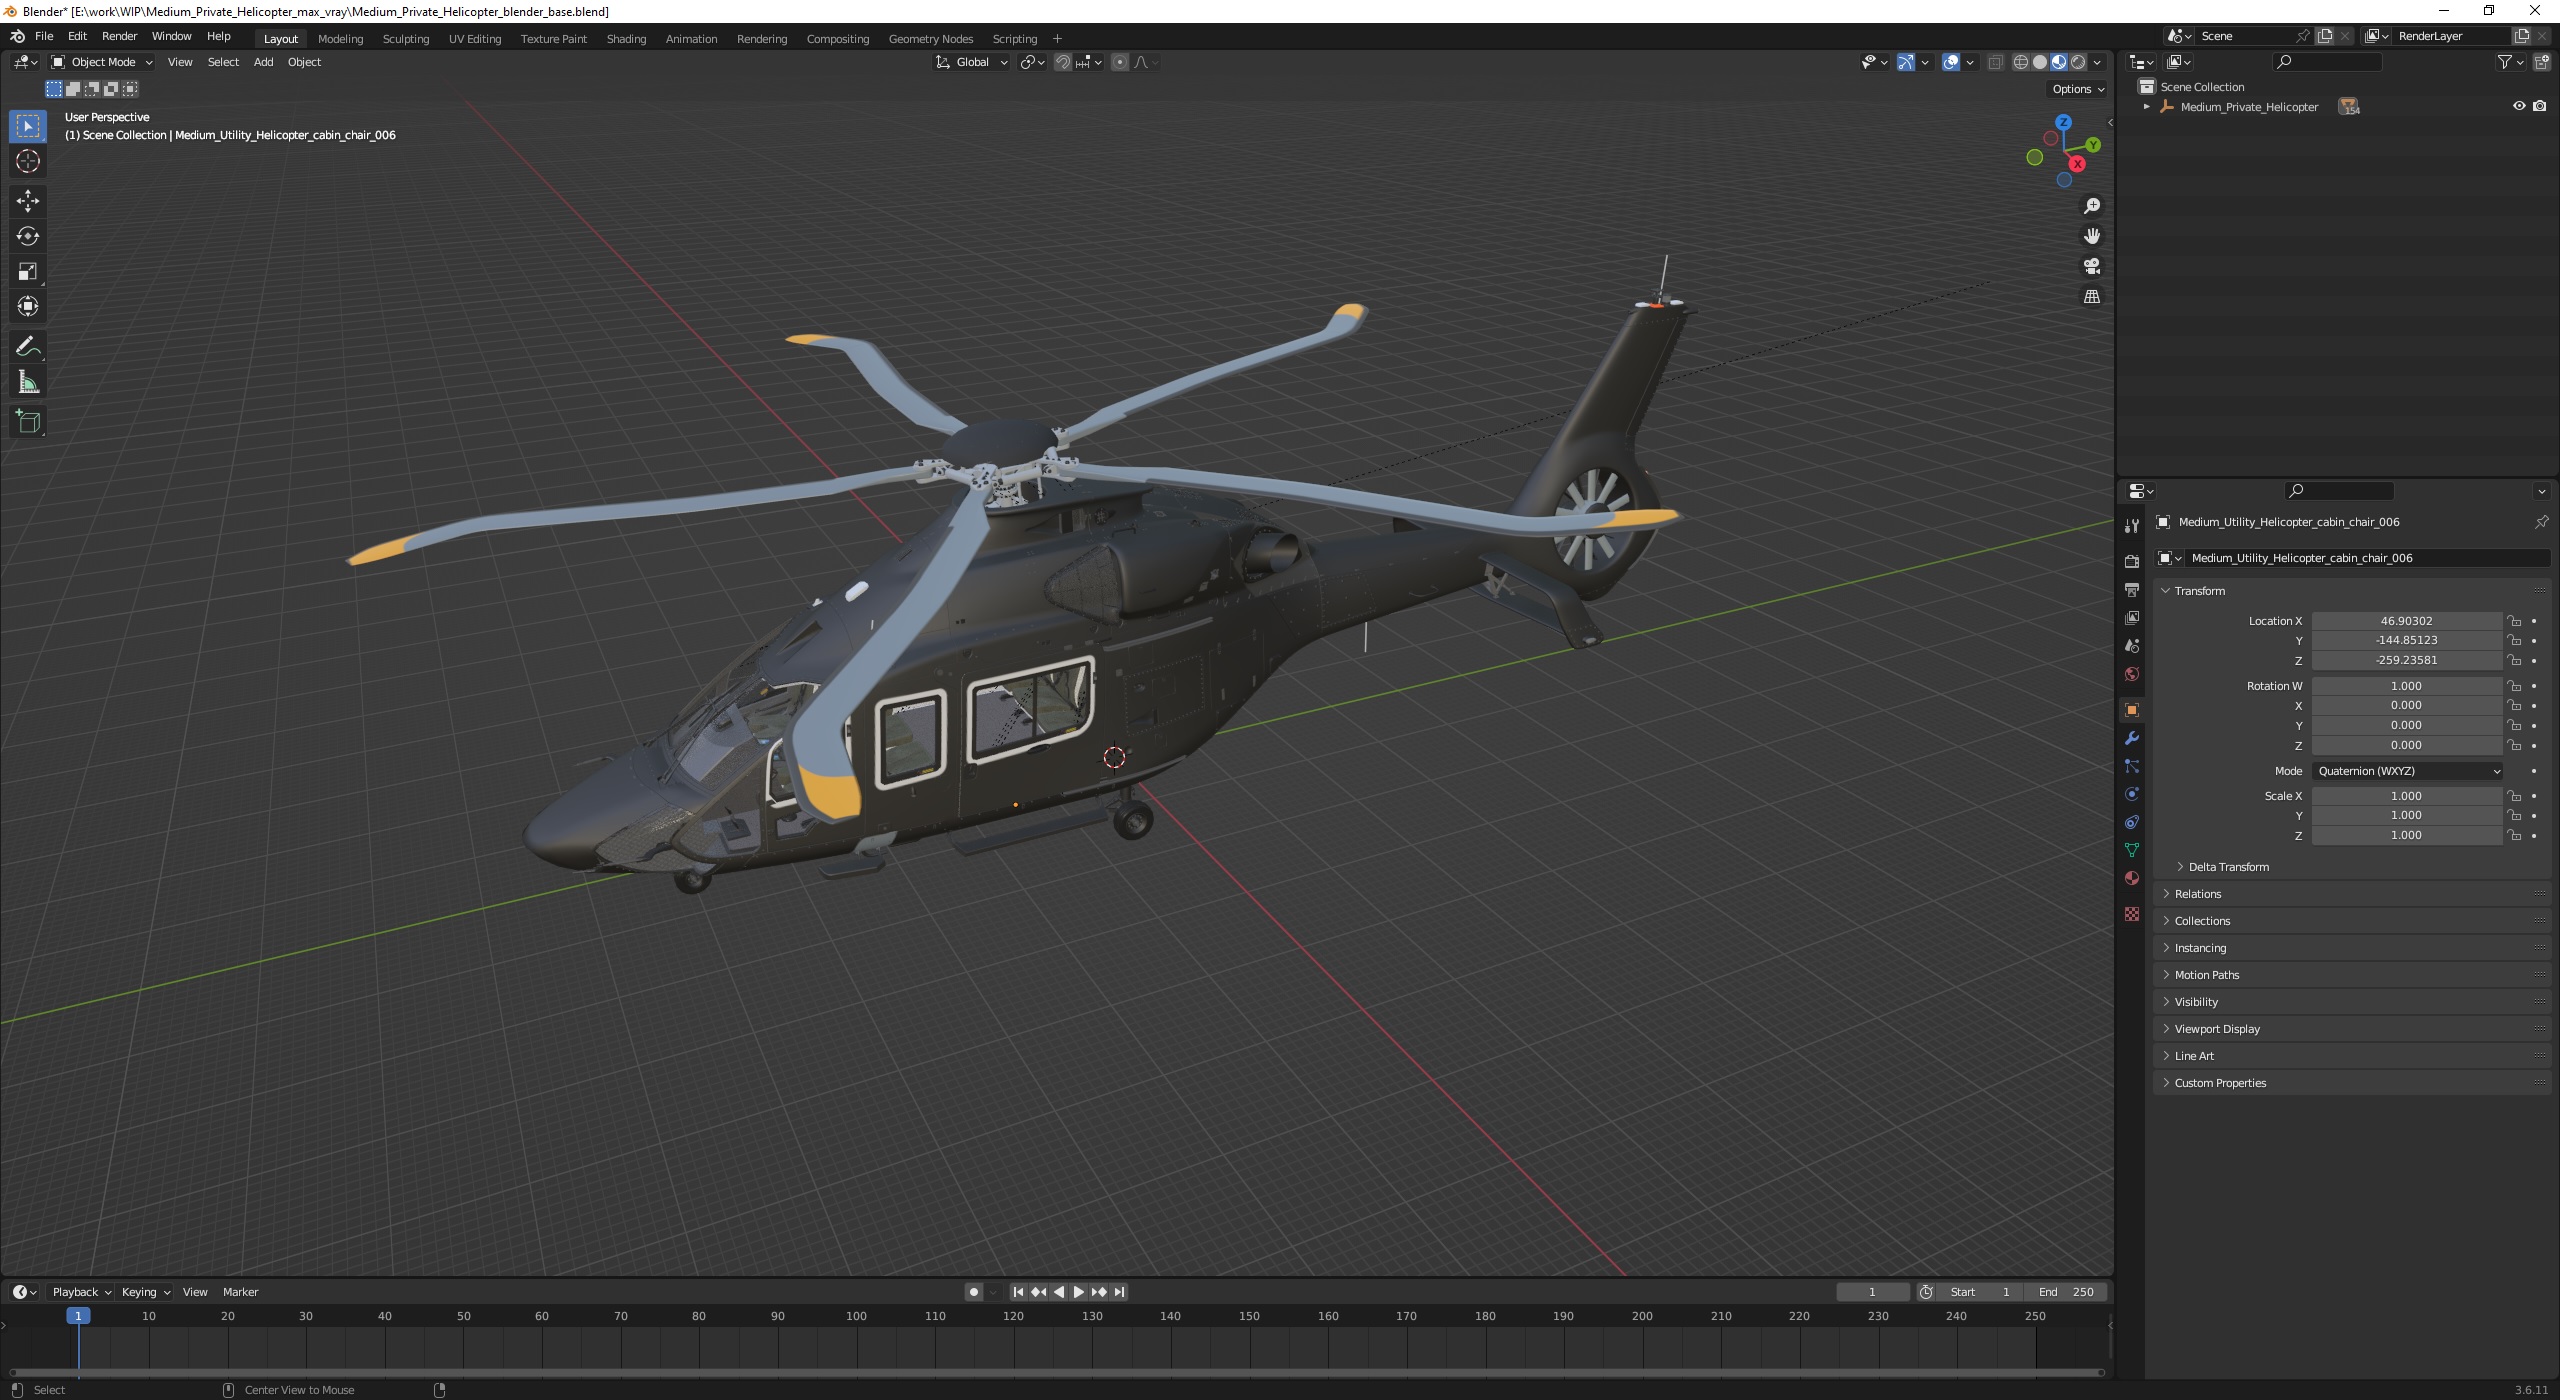Click the Select Box tool icon
Screen dimensions: 2560x1400
[28, 125]
